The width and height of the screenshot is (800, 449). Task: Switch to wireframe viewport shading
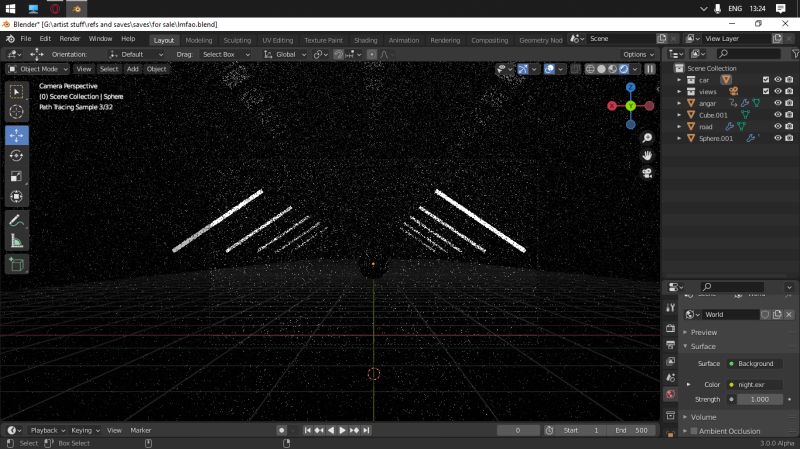coord(590,69)
